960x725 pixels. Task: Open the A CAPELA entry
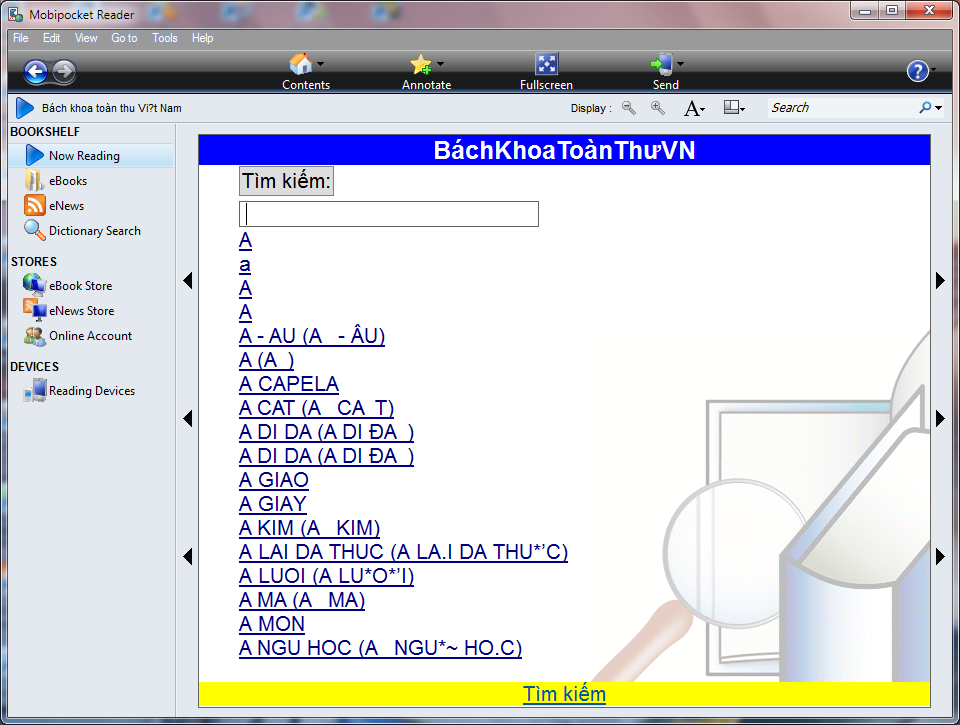tap(288, 384)
